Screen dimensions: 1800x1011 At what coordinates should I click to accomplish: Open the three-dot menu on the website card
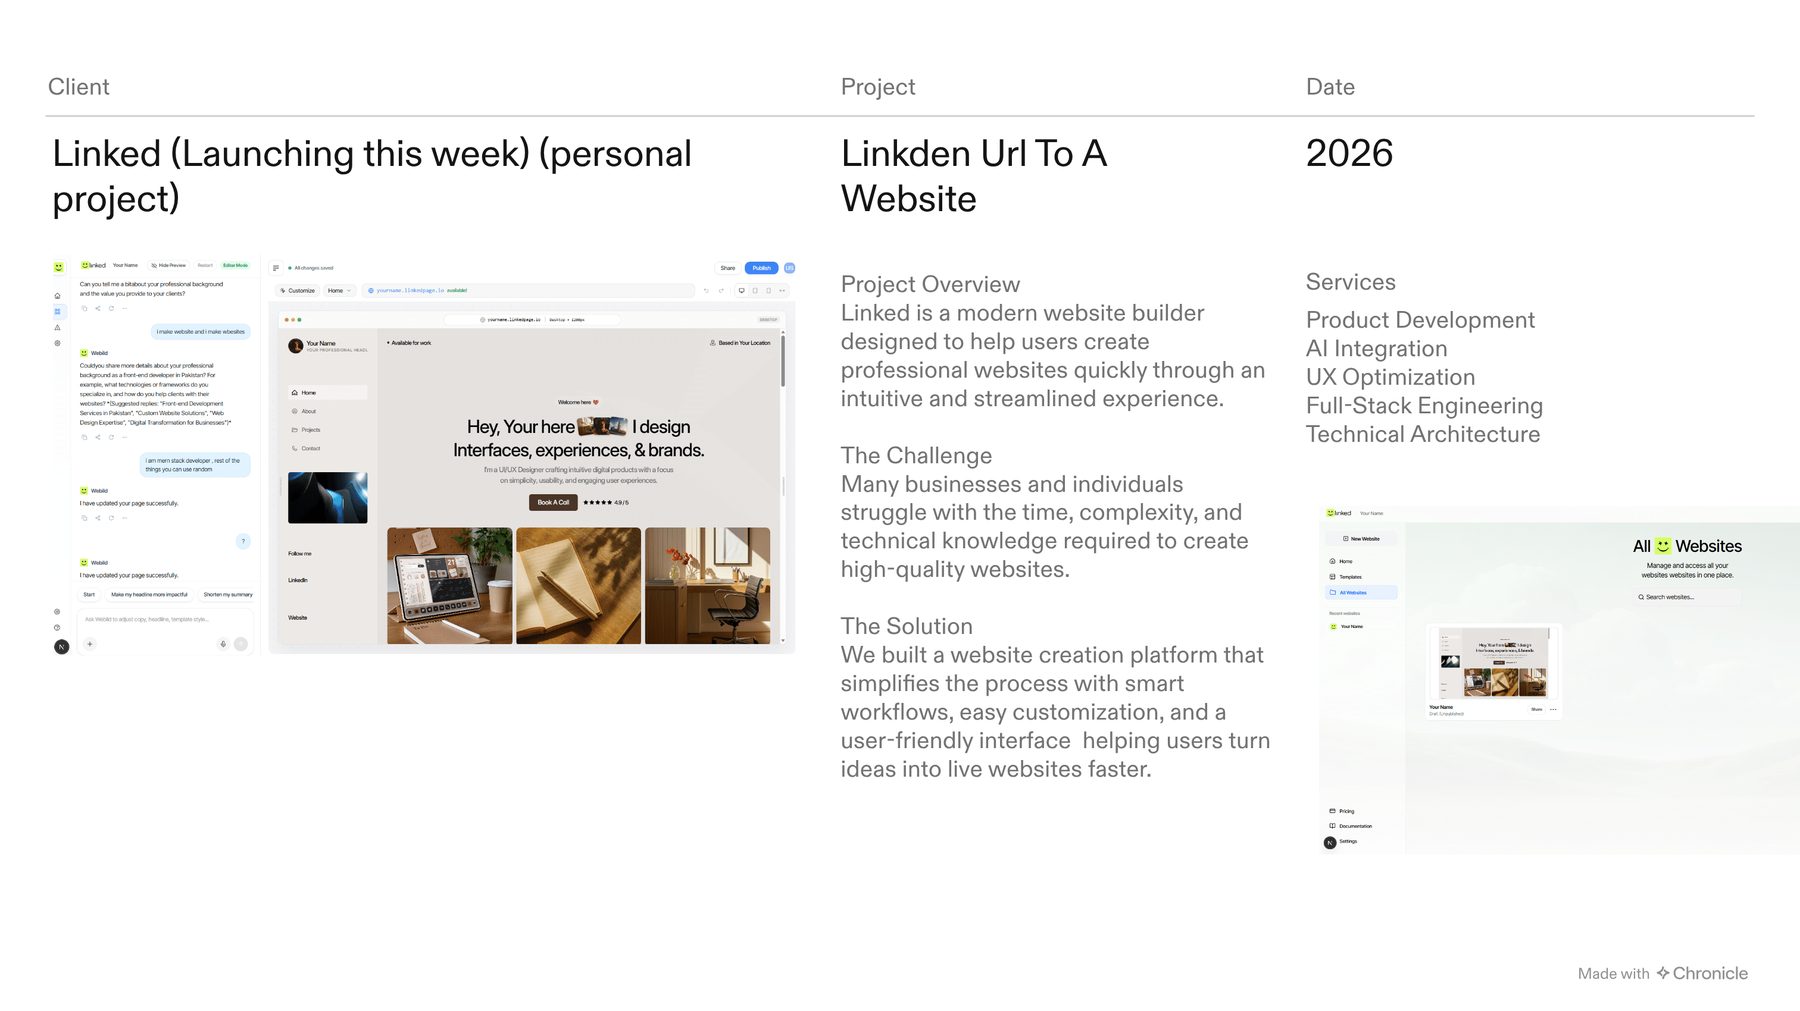pos(1553,709)
